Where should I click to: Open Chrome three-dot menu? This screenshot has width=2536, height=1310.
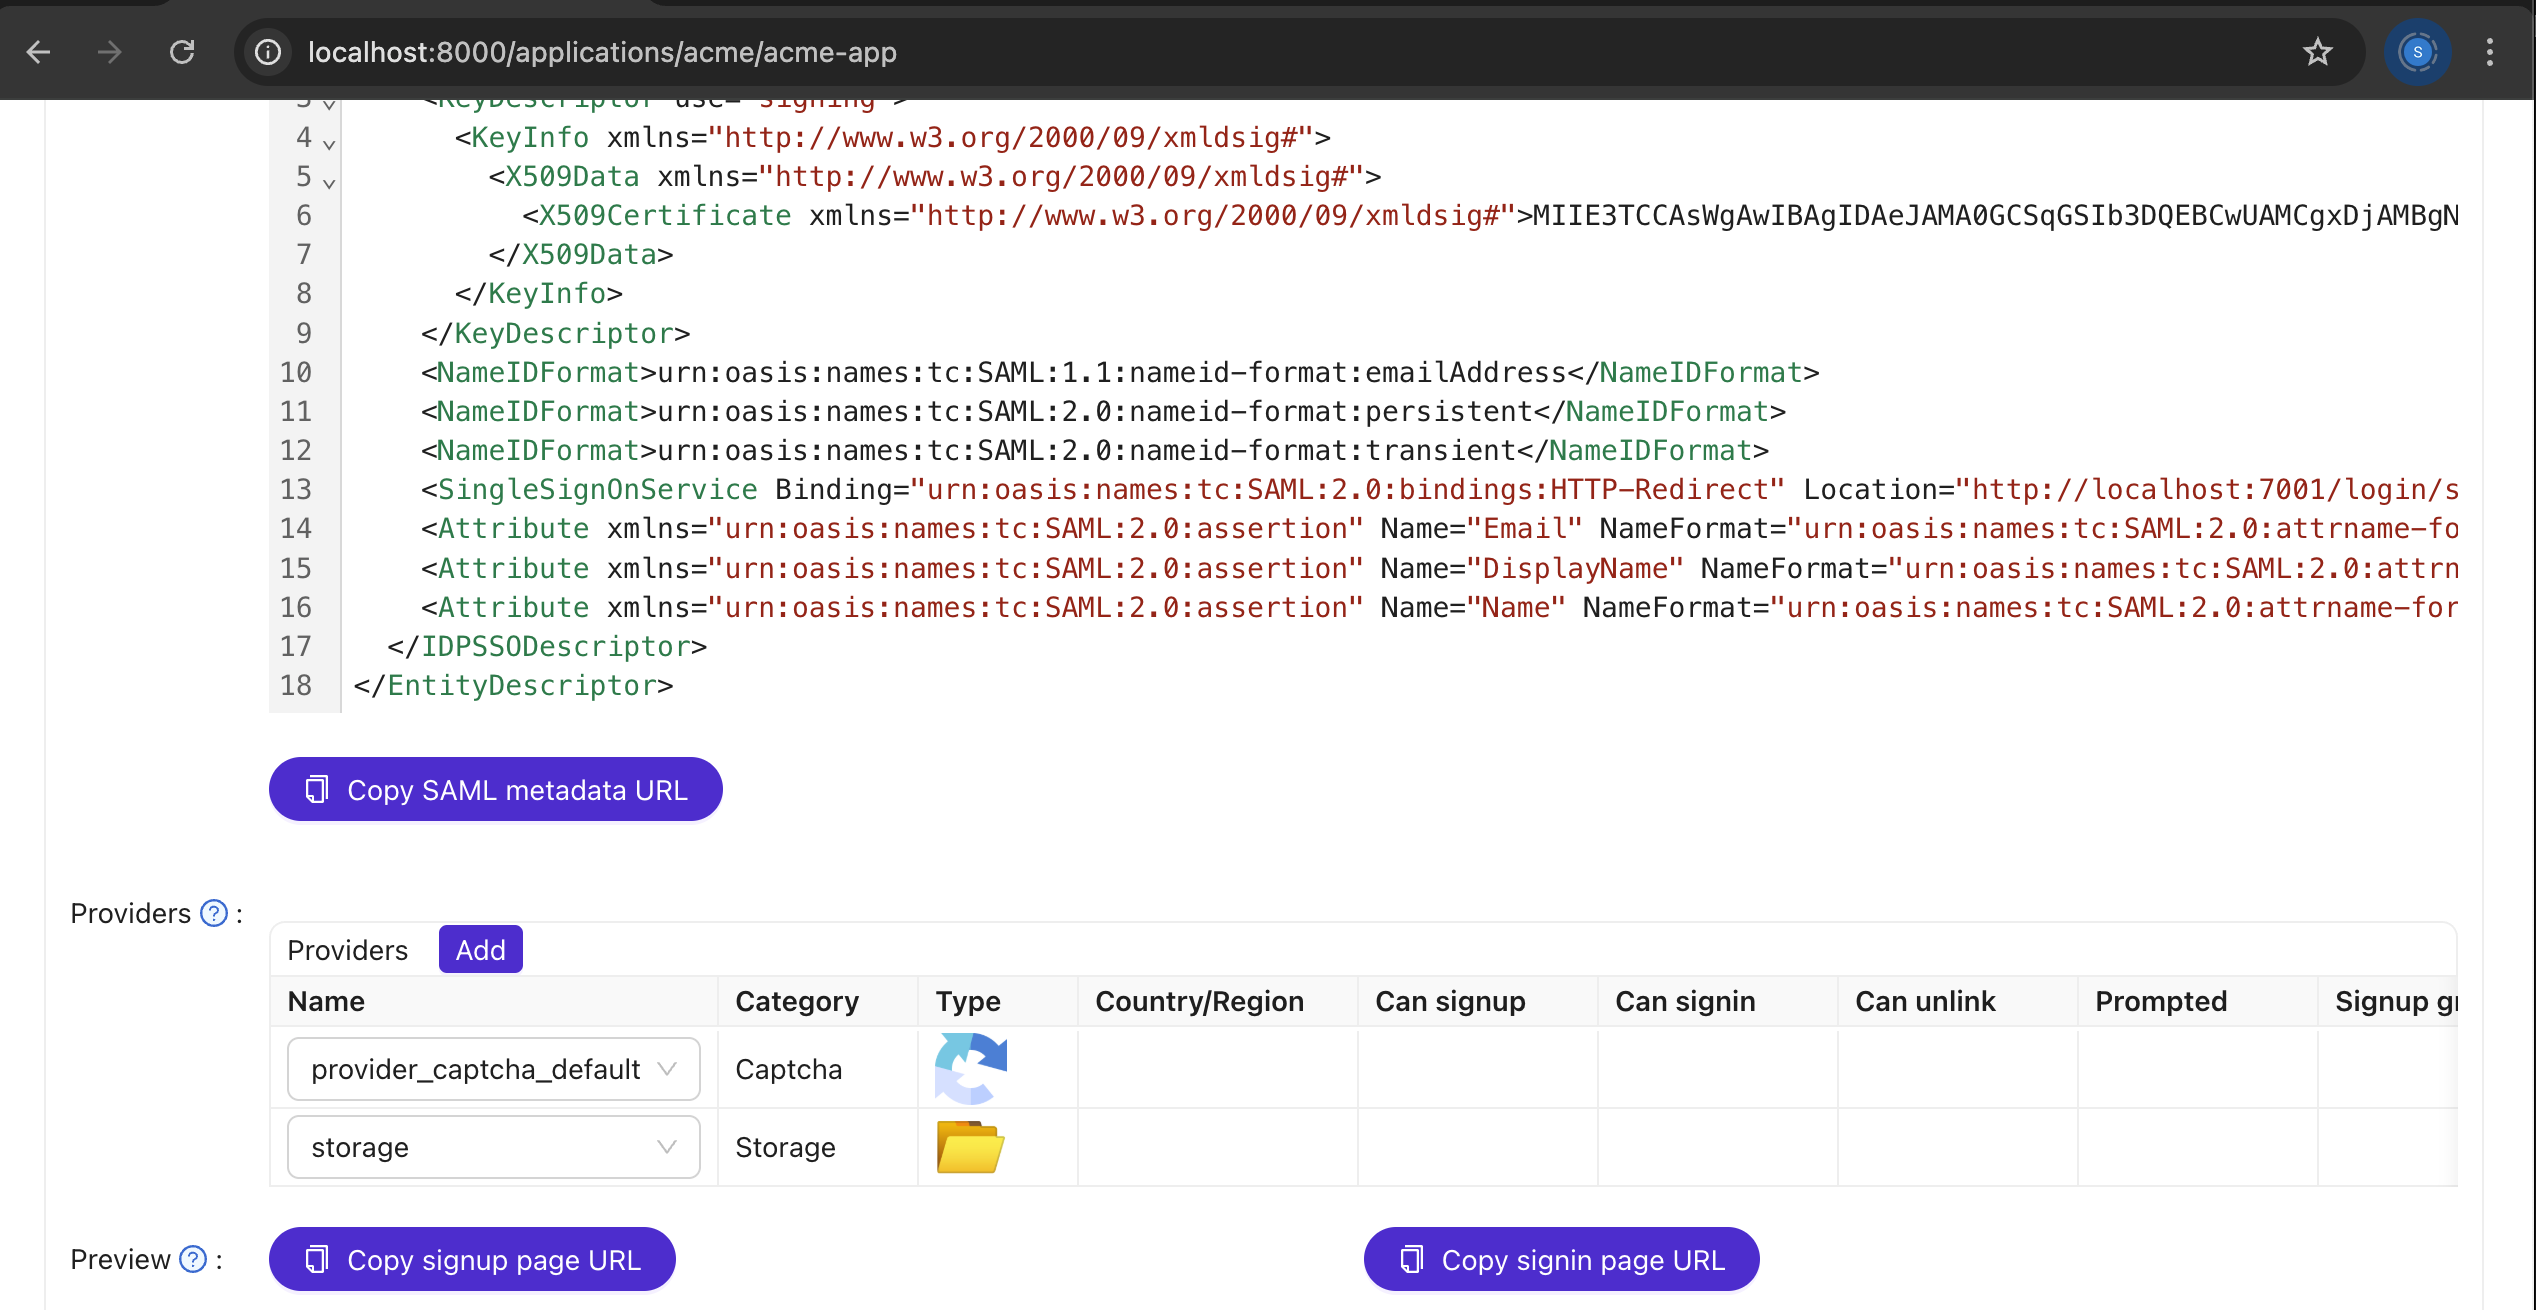pos(2489,52)
